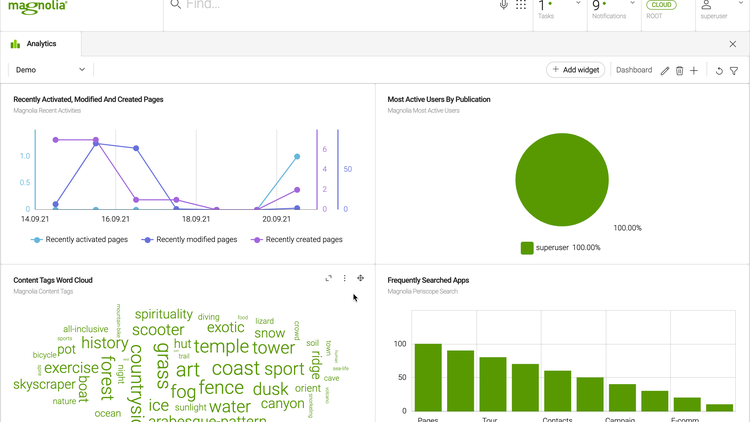750x422 pixels.
Task: Open Word Cloud widget three-dot menu
Action: click(x=344, y=278)
